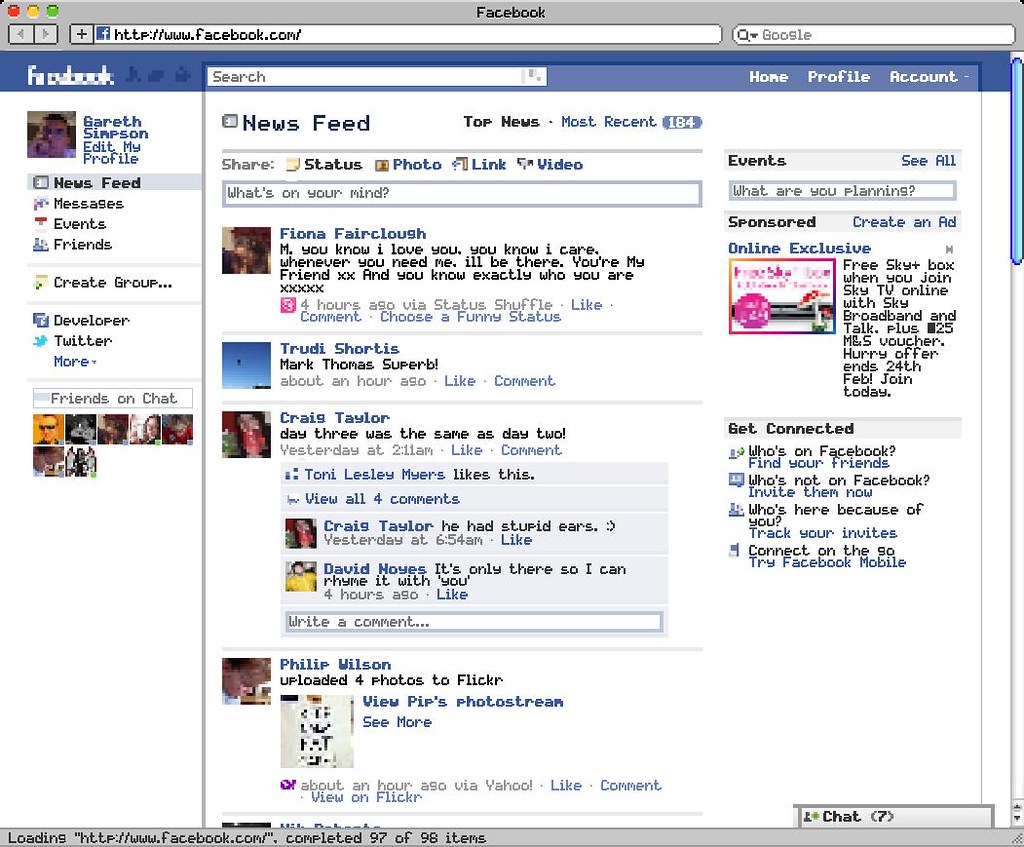Click Gareth Simpson's profile picture
The width and height of the screenshot is (1024, 847).
click(52, 135)
